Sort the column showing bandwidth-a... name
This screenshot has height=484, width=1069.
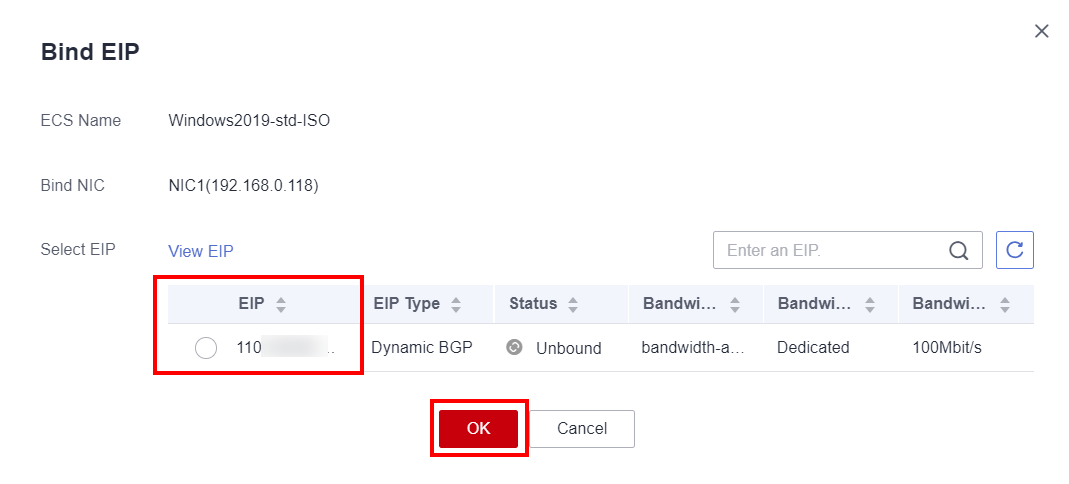[x=735, y=304]
